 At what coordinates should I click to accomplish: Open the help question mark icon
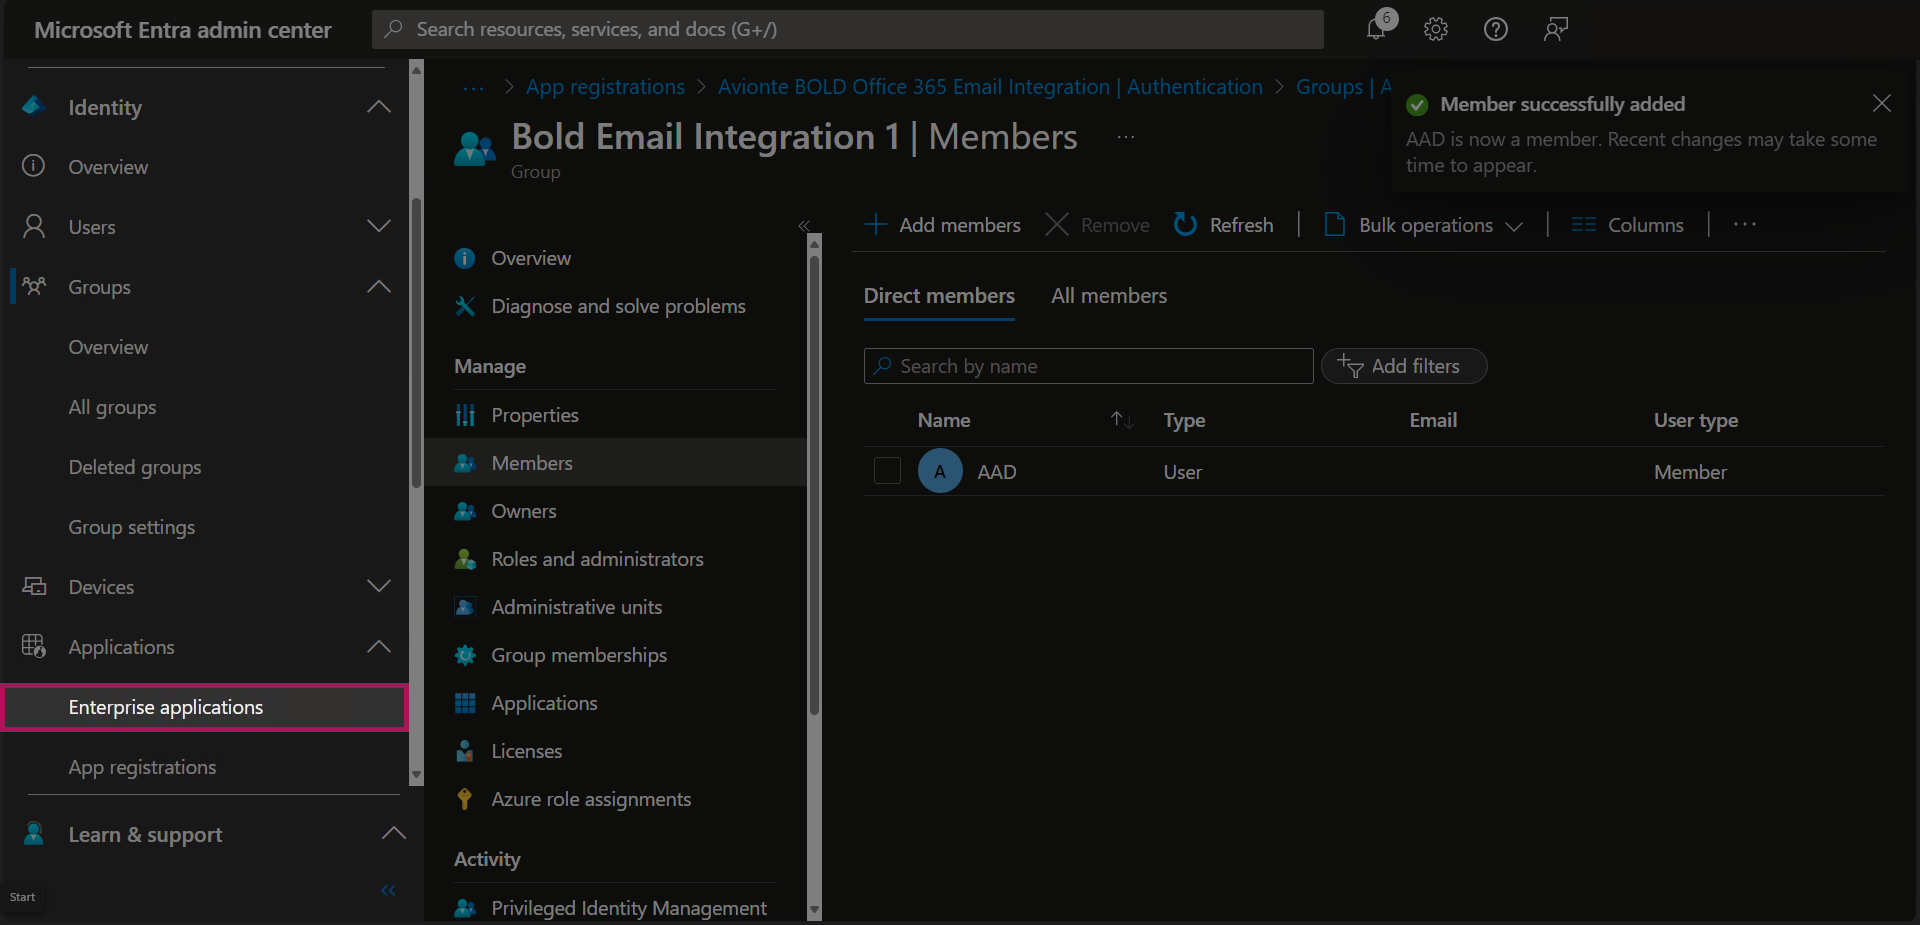click(x=1496, y=29)
